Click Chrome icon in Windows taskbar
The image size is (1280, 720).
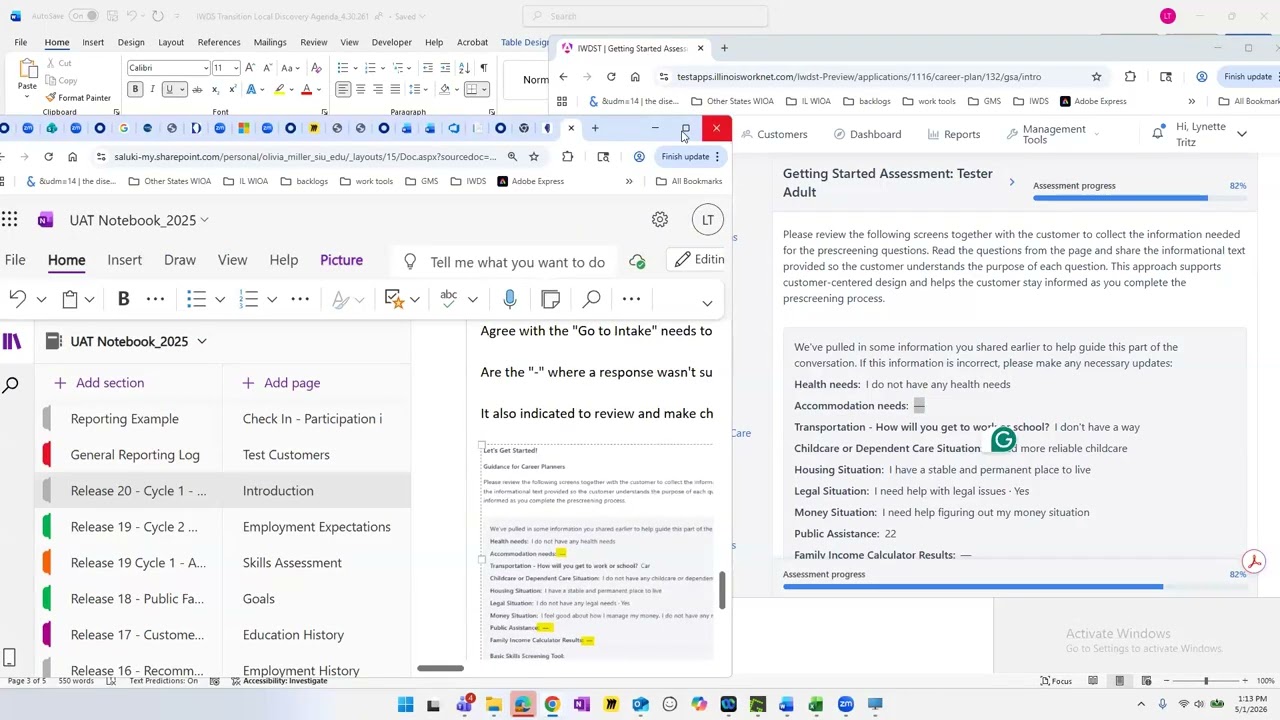click(x=552, y=705)
